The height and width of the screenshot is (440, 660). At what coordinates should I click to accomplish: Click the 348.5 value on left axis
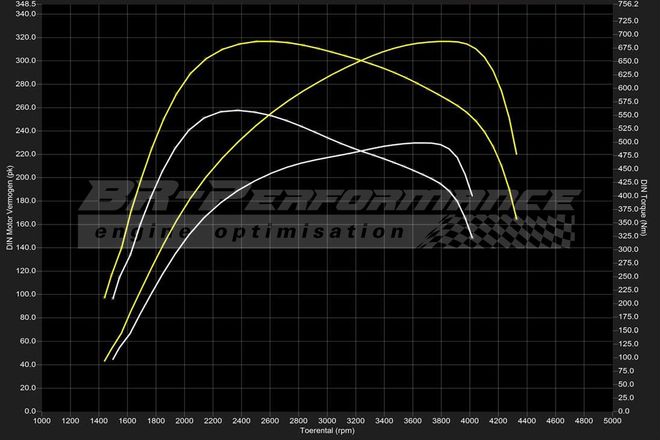(24, 4)
